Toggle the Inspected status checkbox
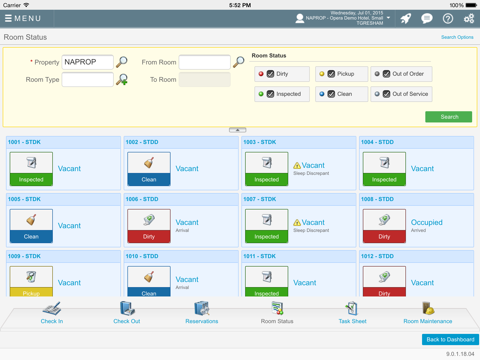Viewport: 480px width, 360px height. click(x=270, y=94)
